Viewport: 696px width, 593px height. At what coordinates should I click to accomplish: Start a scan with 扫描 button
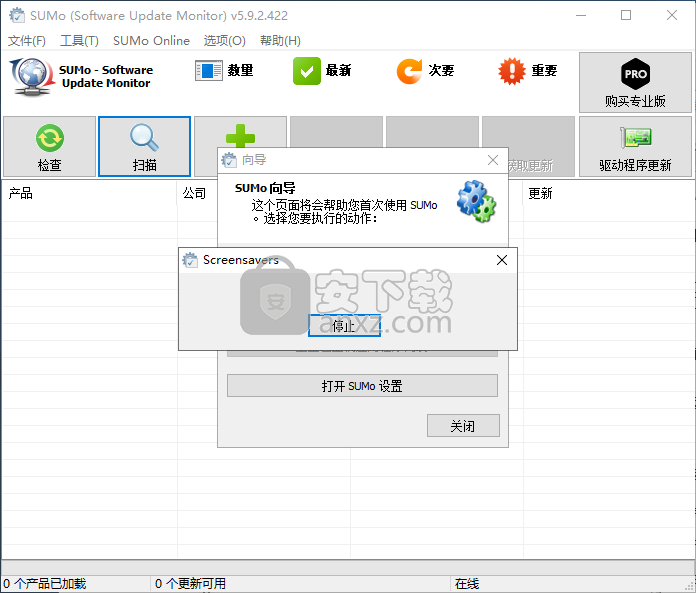144,147
